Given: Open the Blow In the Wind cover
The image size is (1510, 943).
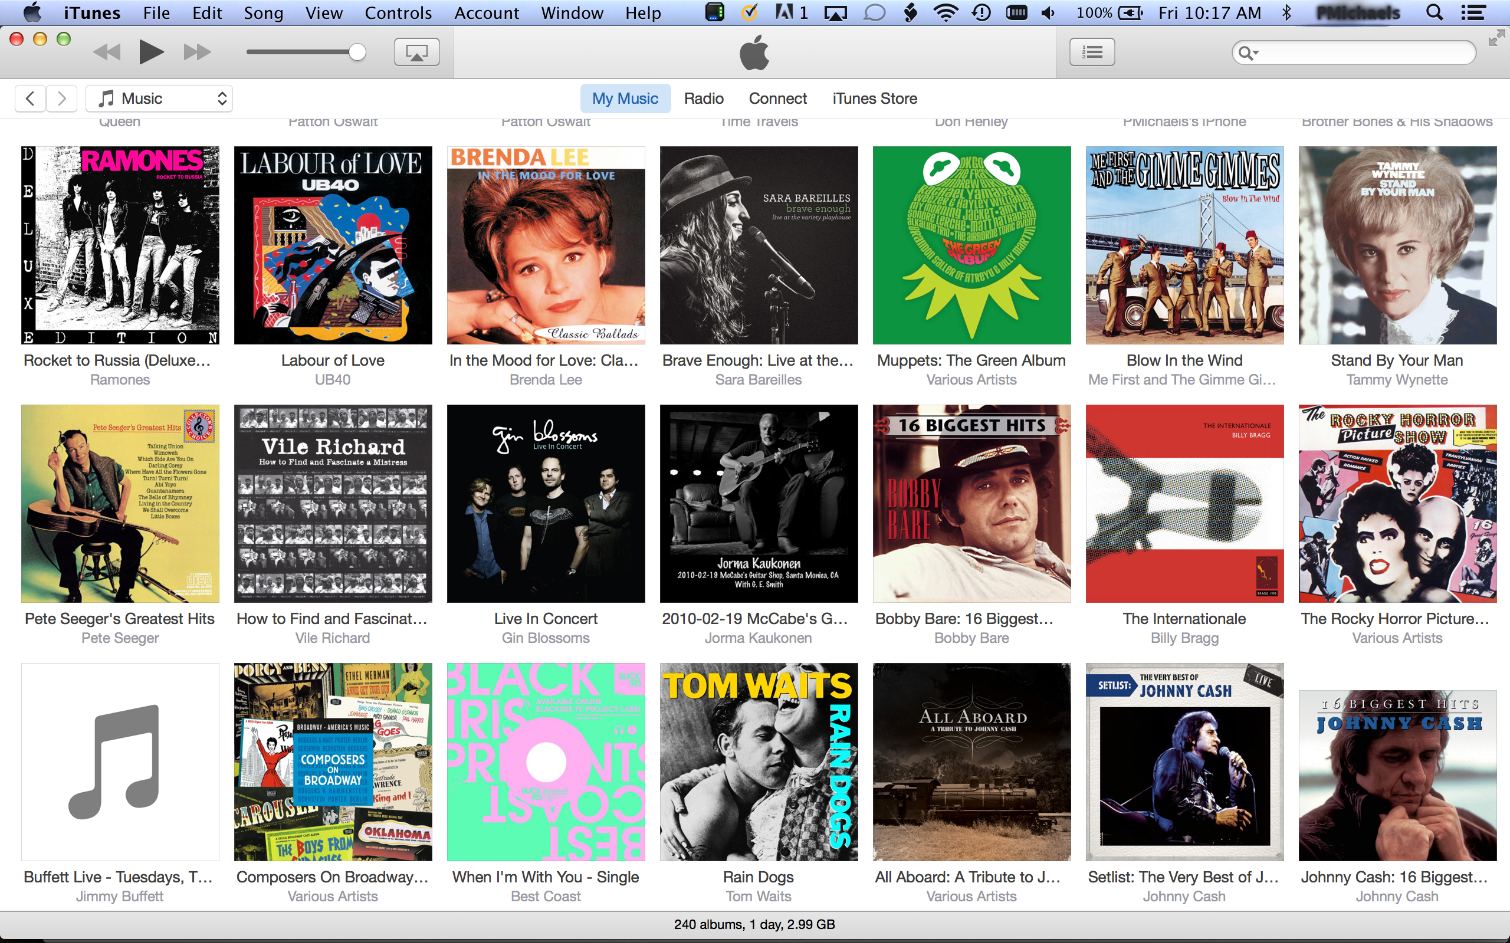Looking at the screenshot, I should tap(1185, 245).
